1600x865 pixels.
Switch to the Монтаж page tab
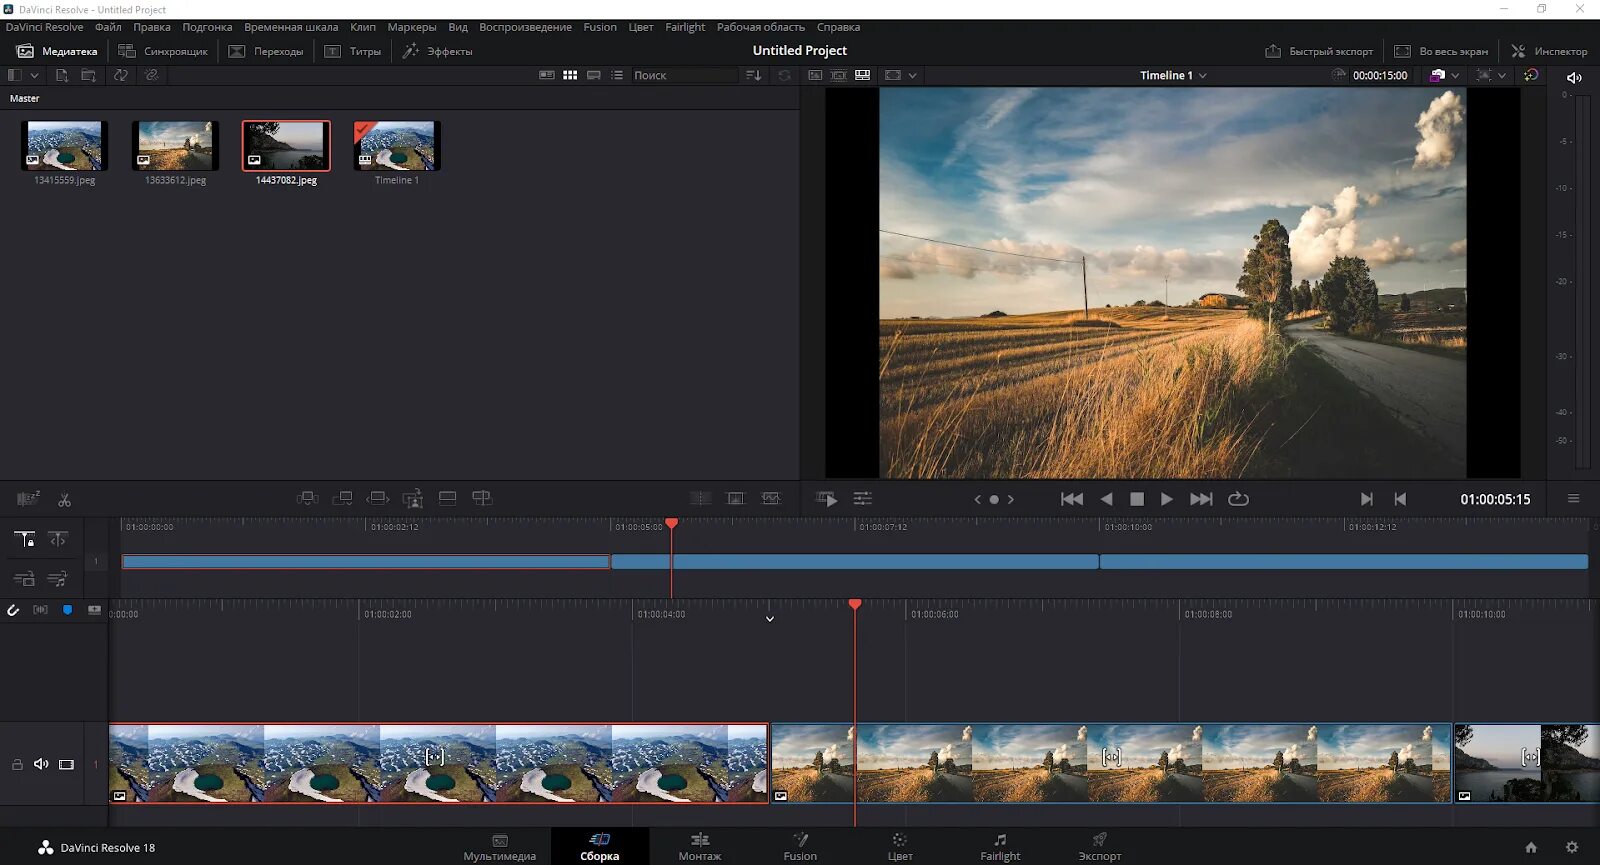[700, 846]
